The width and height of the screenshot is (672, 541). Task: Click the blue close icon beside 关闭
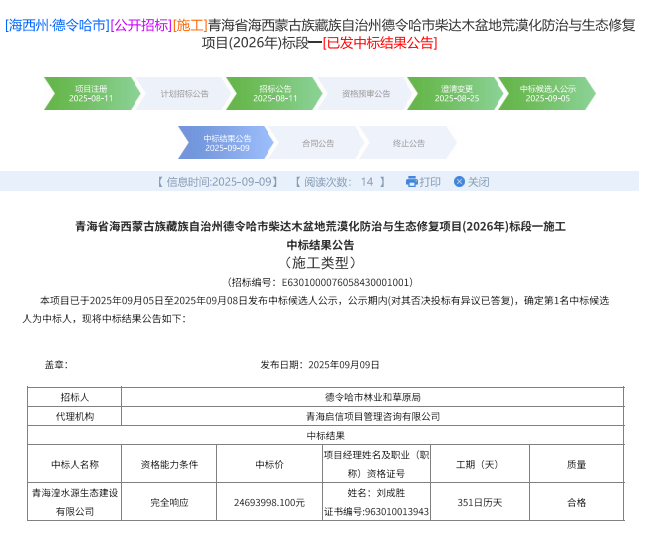tap(459, 182)
